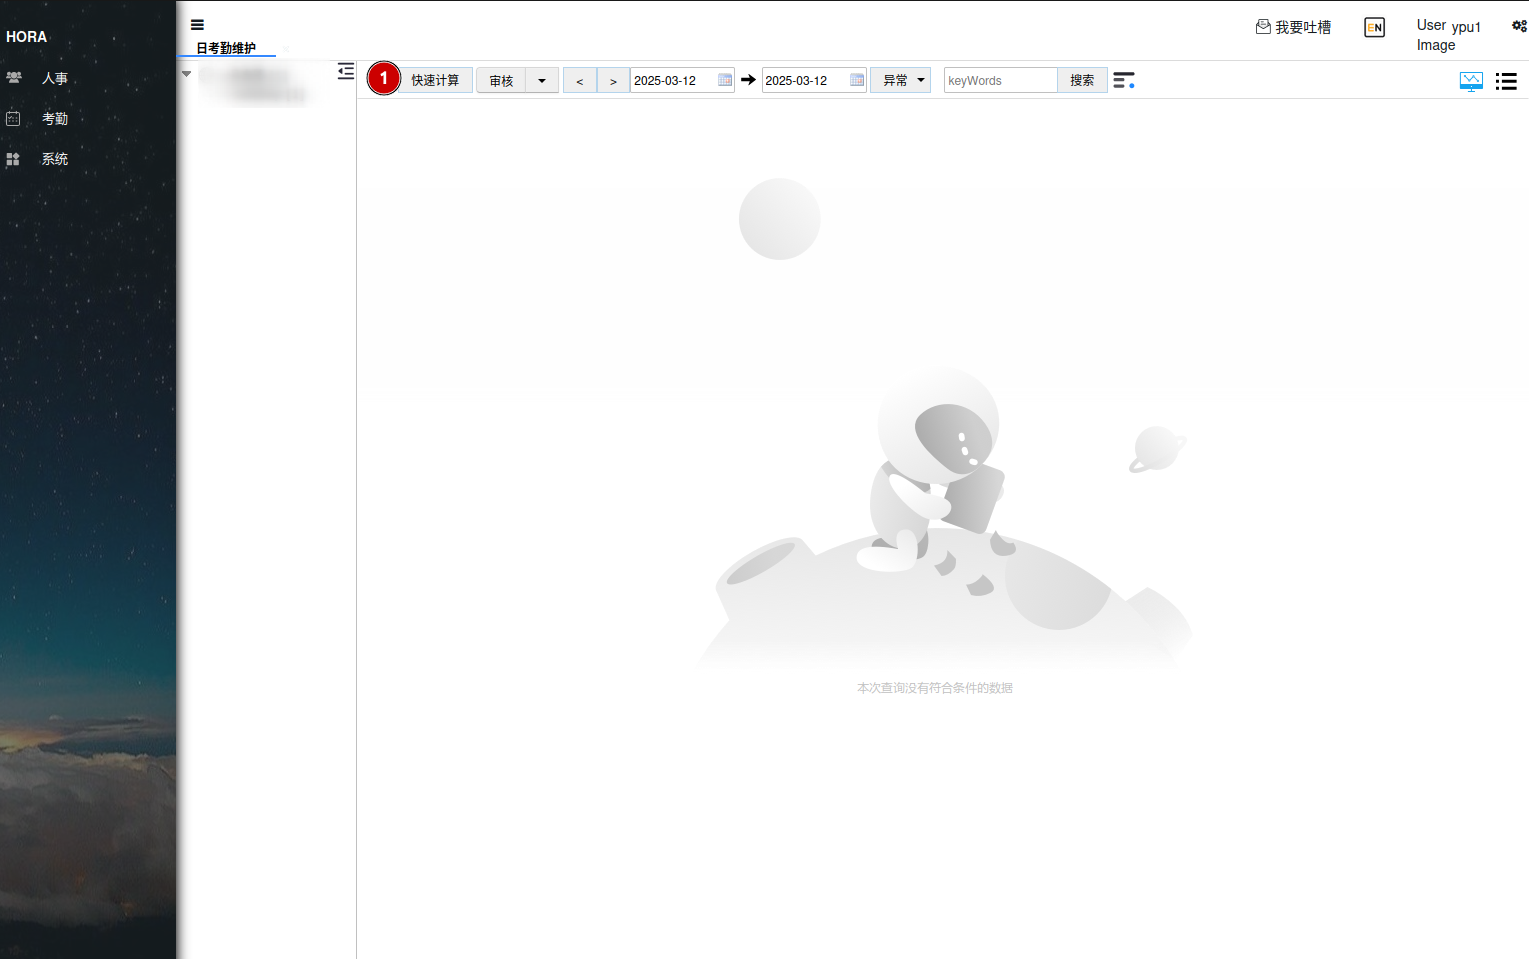Screen dimensions: 1529x959
Task: Collapse the left tree panel
Action: coord(346,71)
